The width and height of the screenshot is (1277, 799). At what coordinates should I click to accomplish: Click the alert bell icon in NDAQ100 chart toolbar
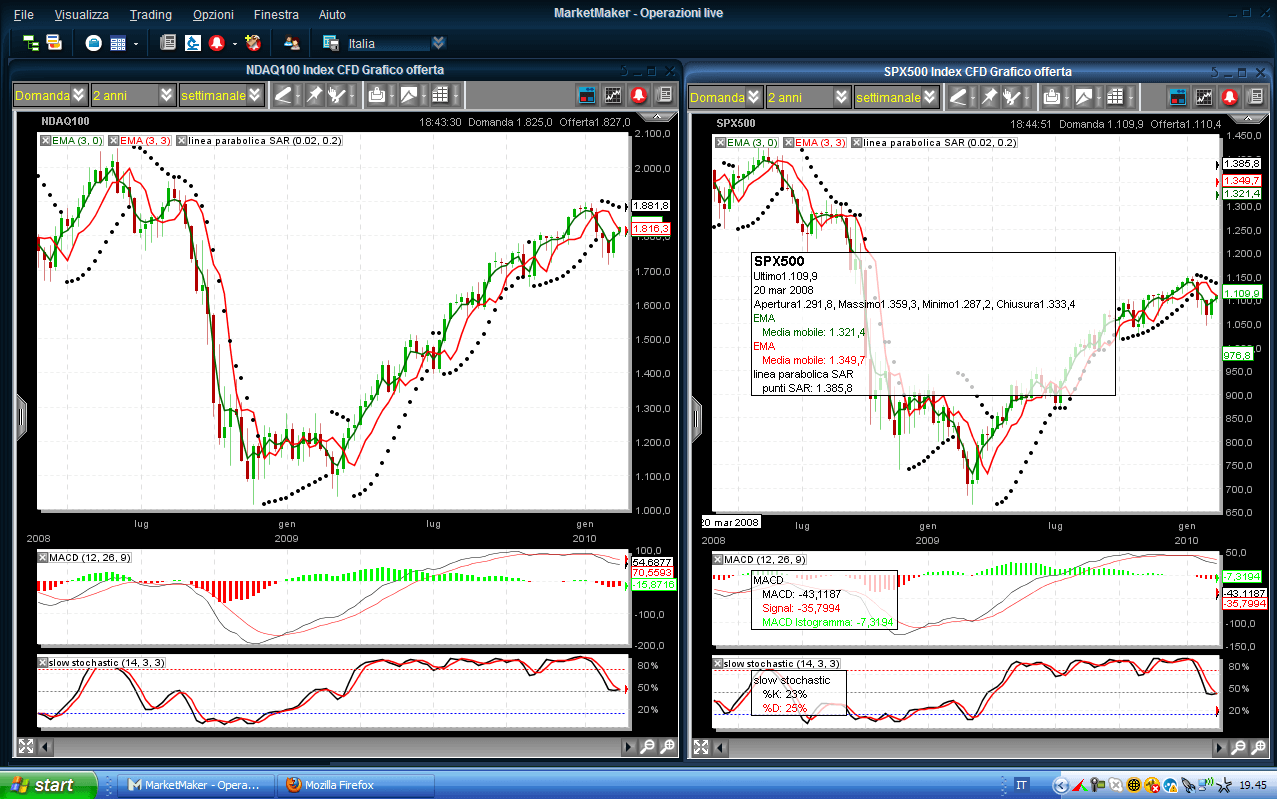(637, 96)
